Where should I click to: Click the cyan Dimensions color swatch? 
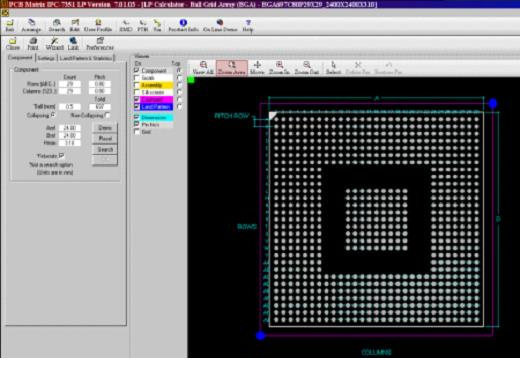pyautogui.click(x=157, y=117)
